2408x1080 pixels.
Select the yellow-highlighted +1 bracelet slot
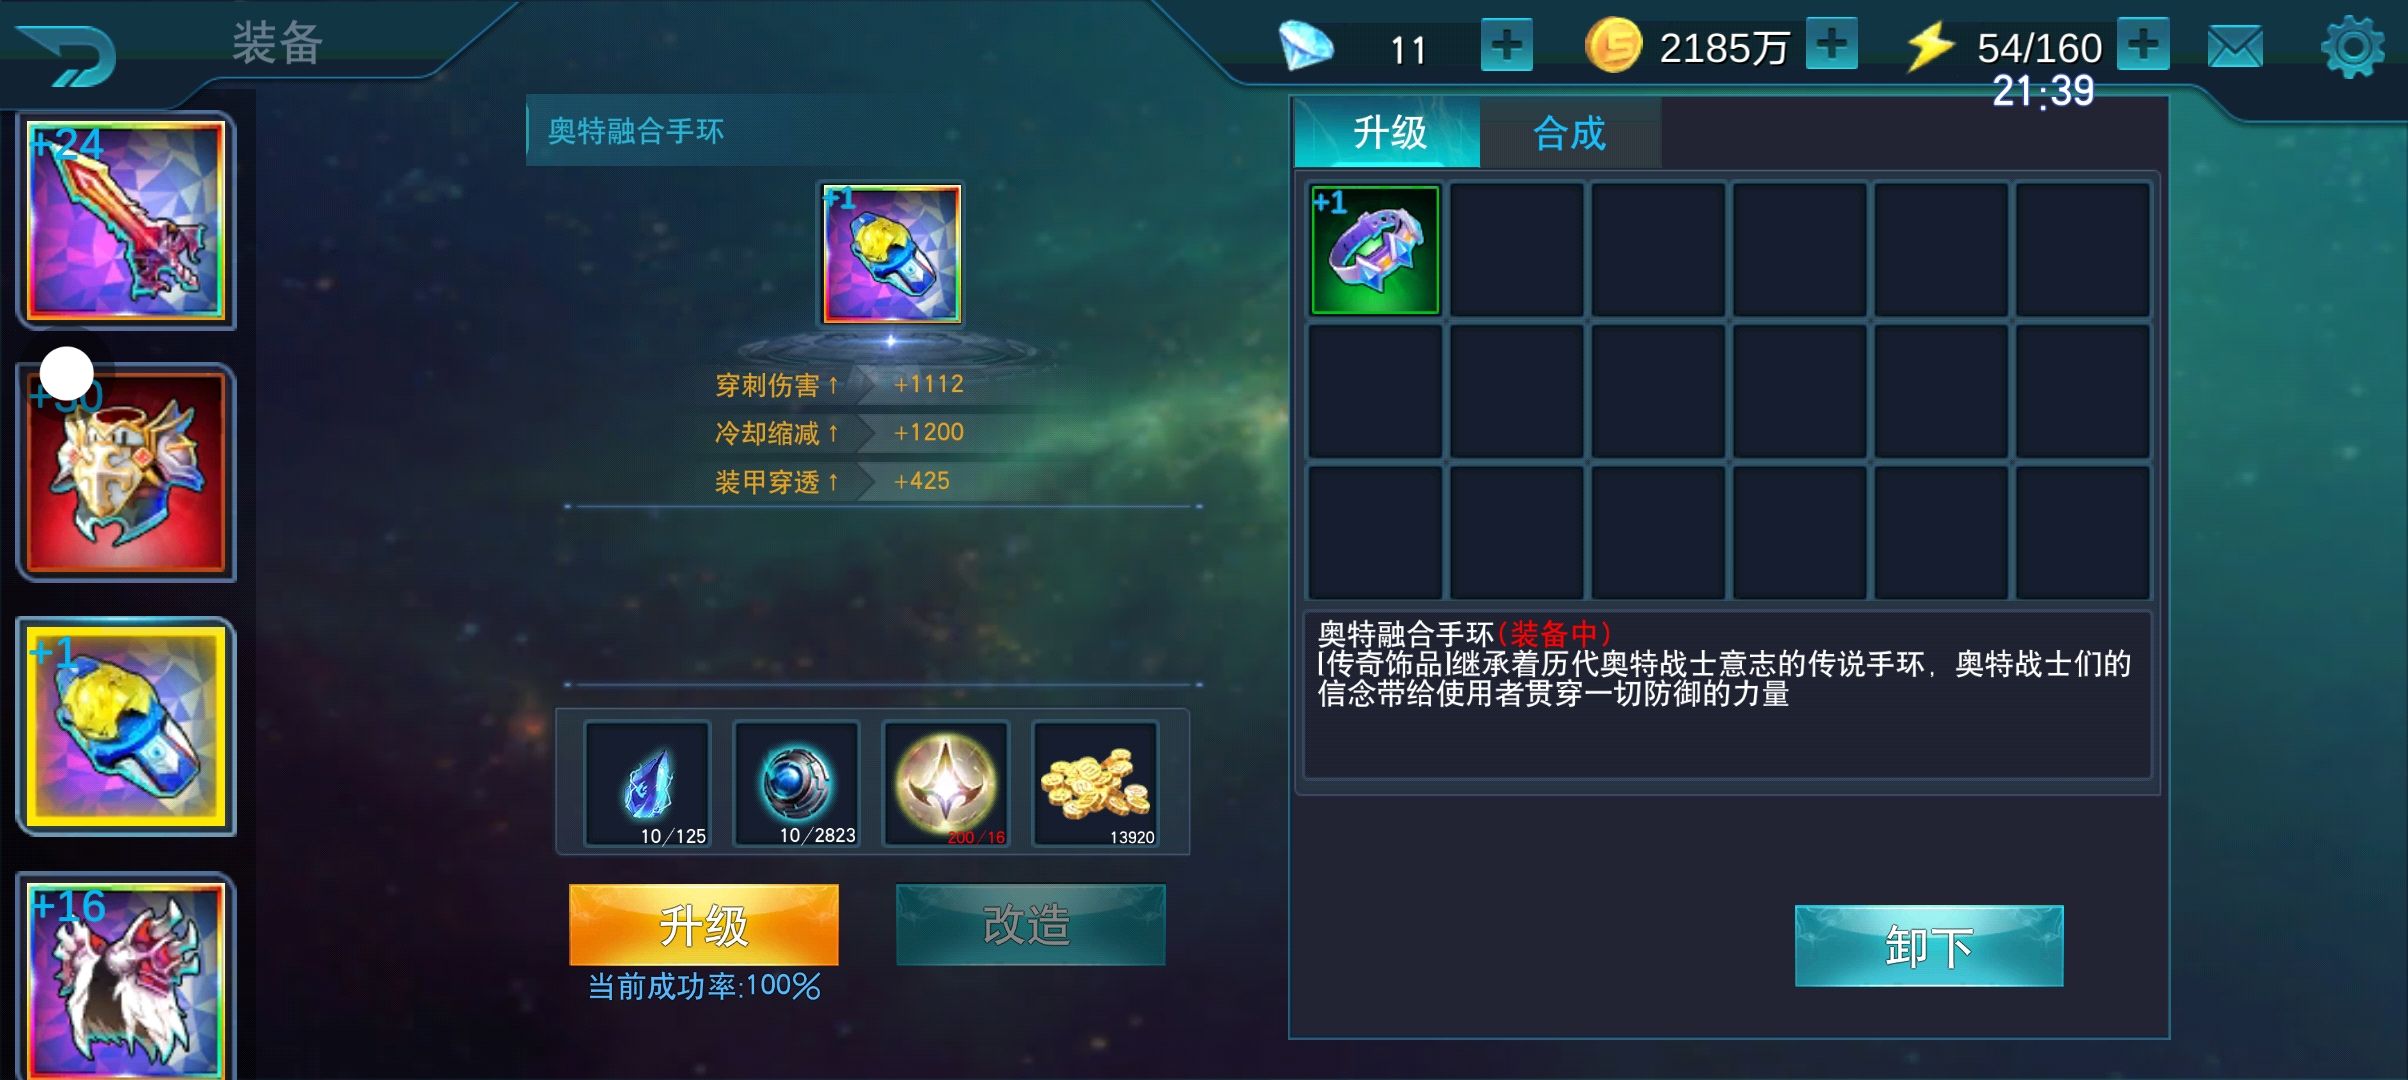click(126, 726)
